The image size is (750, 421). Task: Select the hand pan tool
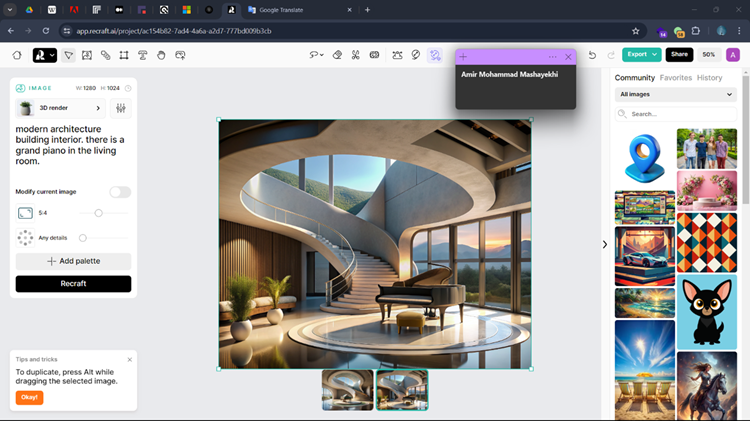point(161,55)
